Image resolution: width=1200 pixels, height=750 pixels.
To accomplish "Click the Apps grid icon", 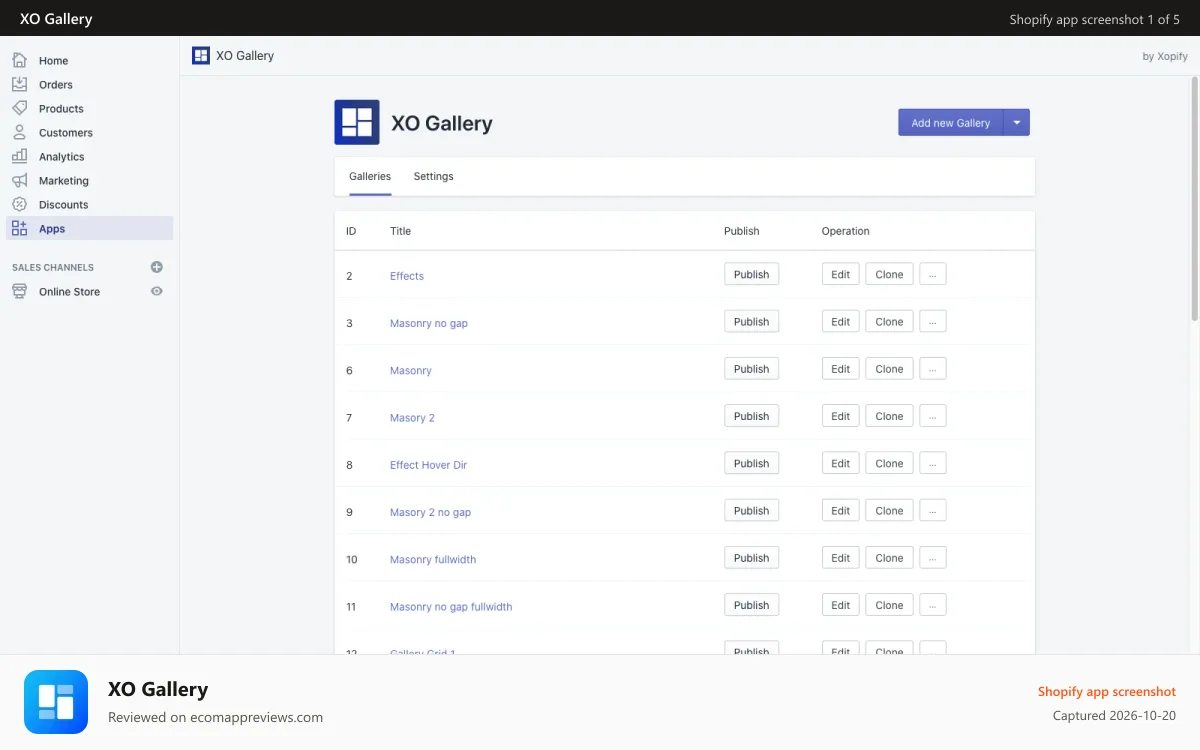I will click(19, 228).
